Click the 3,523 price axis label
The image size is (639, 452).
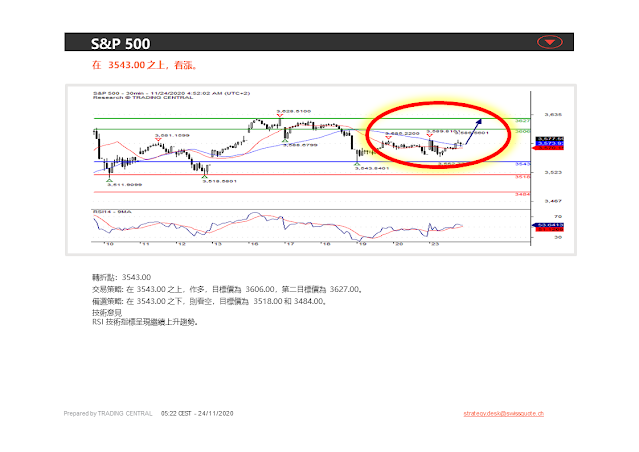pos(553,172)
